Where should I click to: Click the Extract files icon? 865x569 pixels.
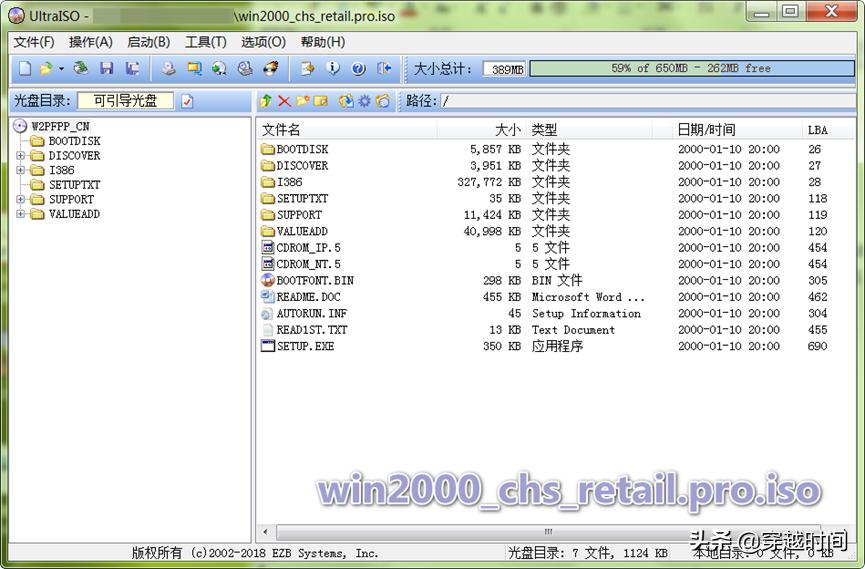(x=346, y=101)
